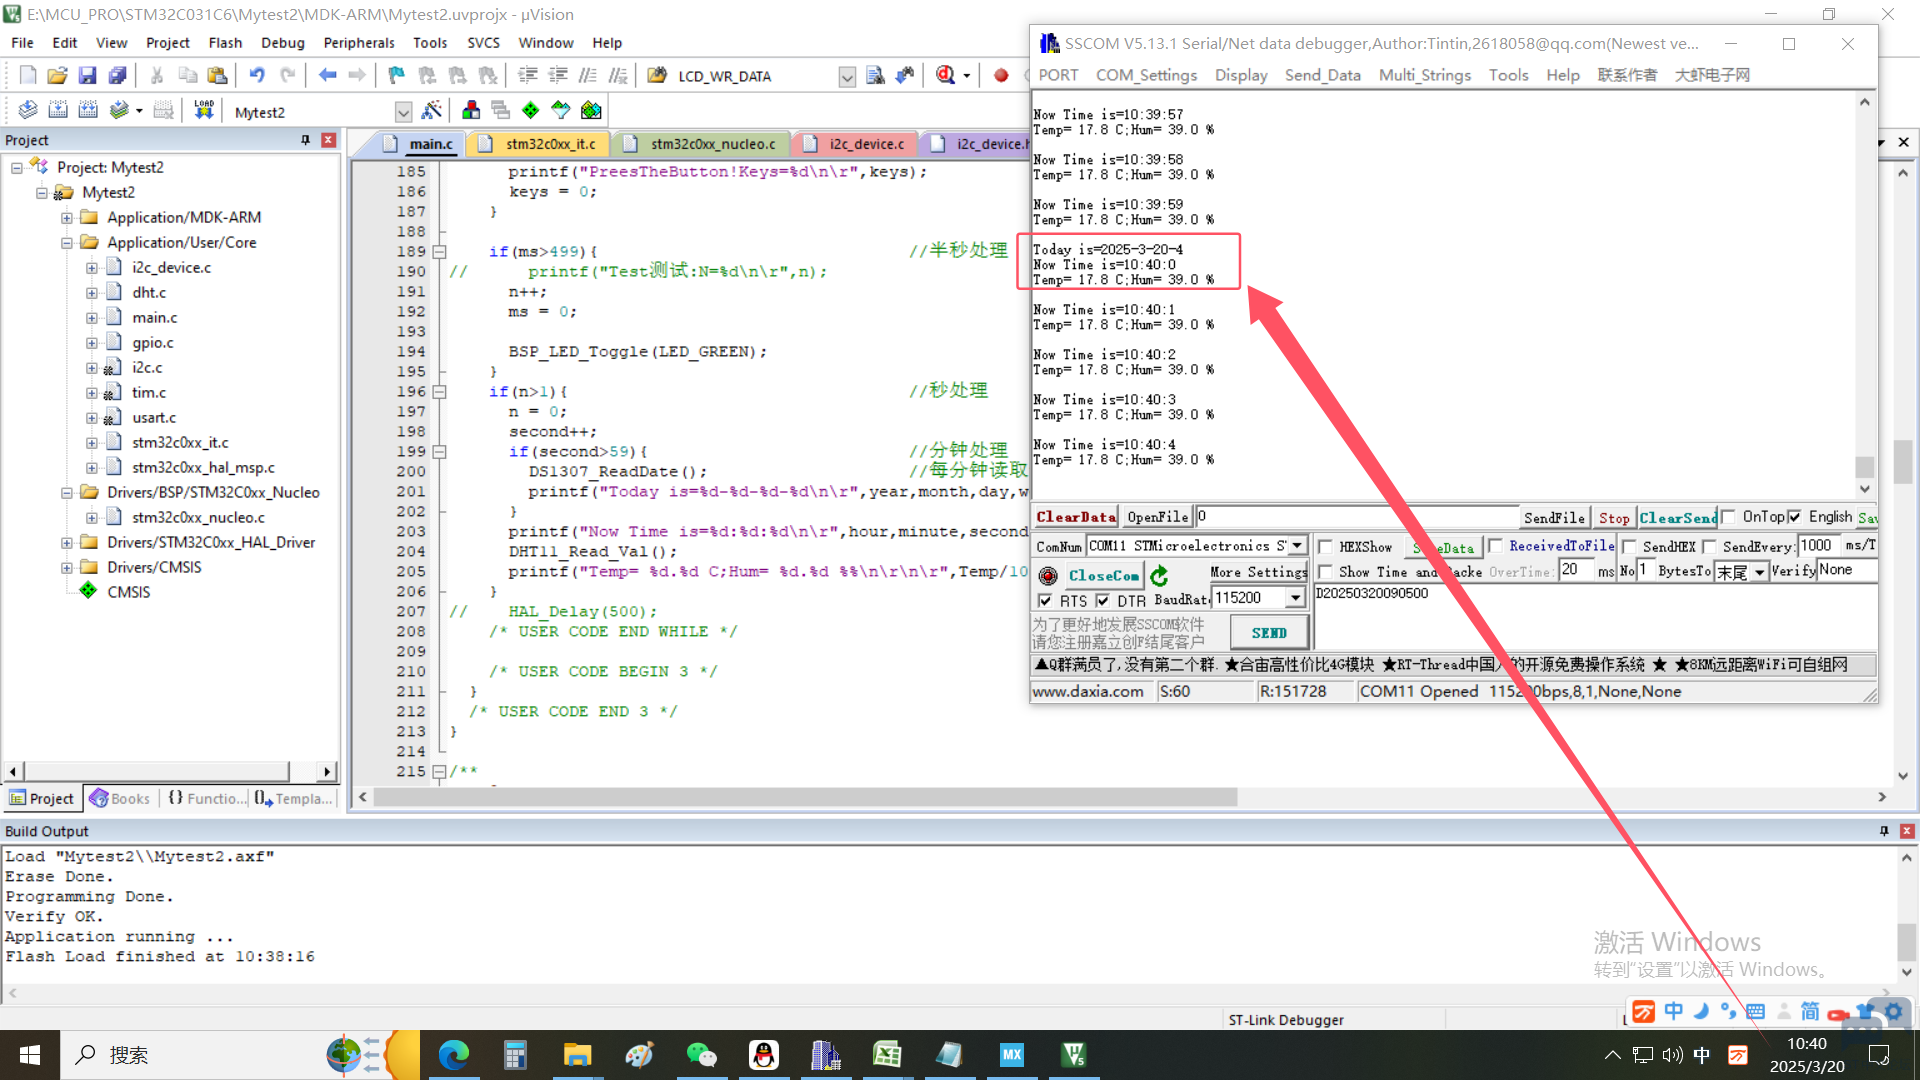The height and width of the screenshot is (1080, 1920).
Task: Click the Translate icon in build toolbar
Action: coord(28,110)
